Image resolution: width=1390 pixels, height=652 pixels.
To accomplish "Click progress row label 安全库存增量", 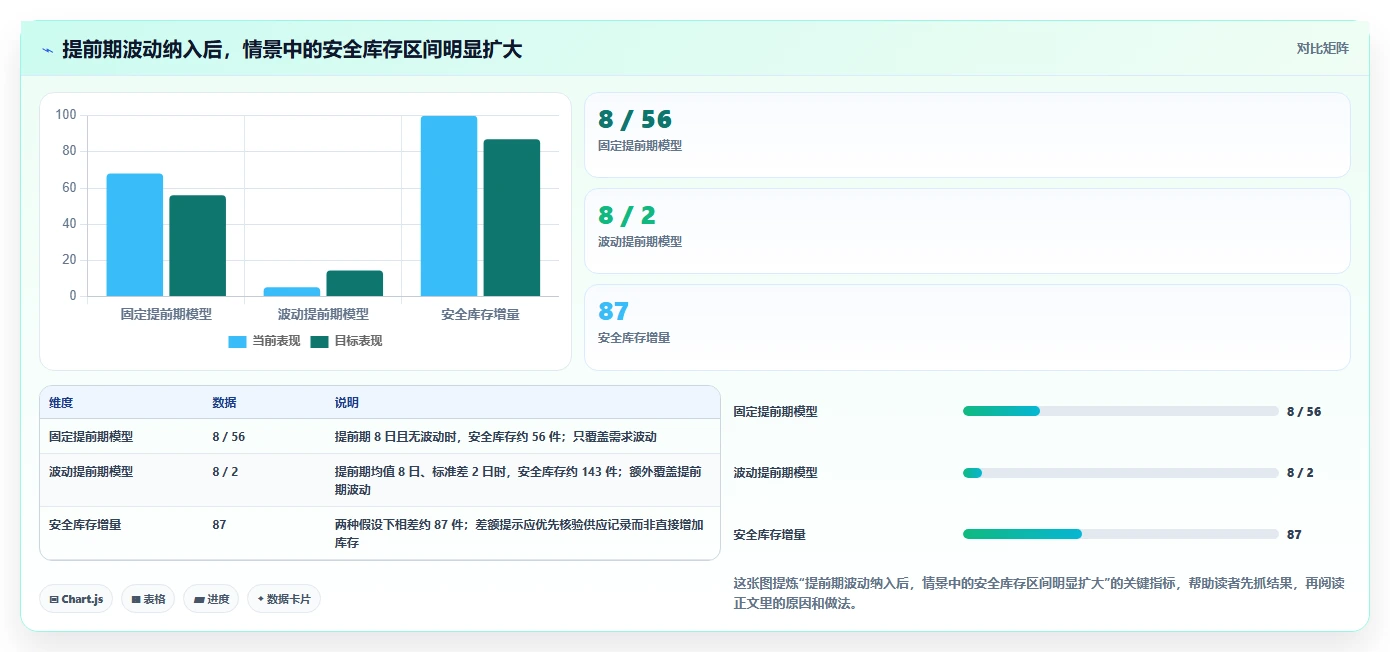I will point(769,534).
